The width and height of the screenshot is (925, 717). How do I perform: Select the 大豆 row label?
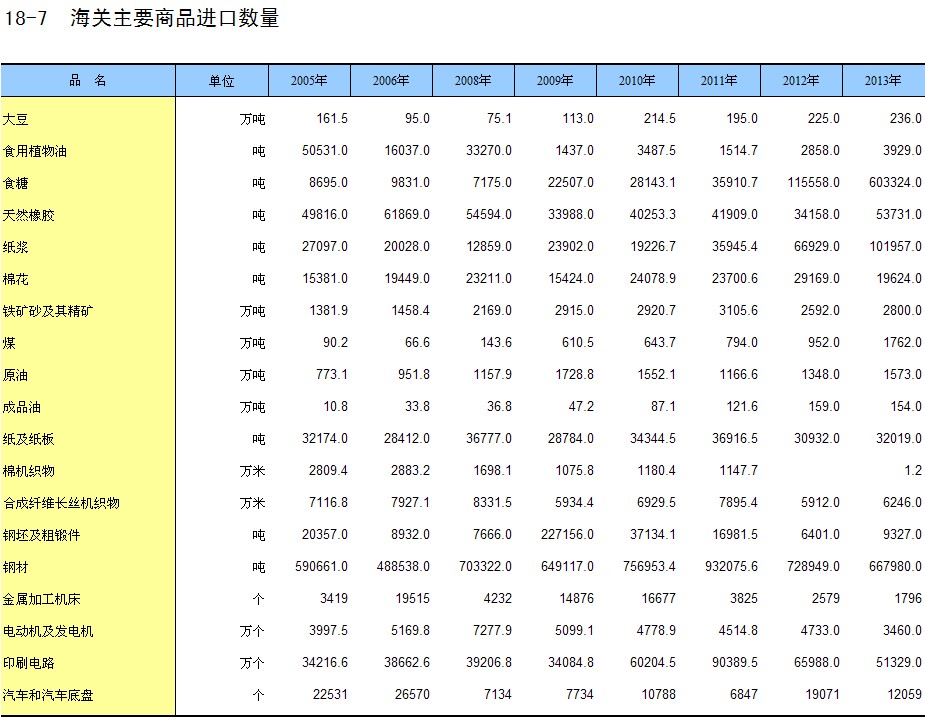coord(15,119)
